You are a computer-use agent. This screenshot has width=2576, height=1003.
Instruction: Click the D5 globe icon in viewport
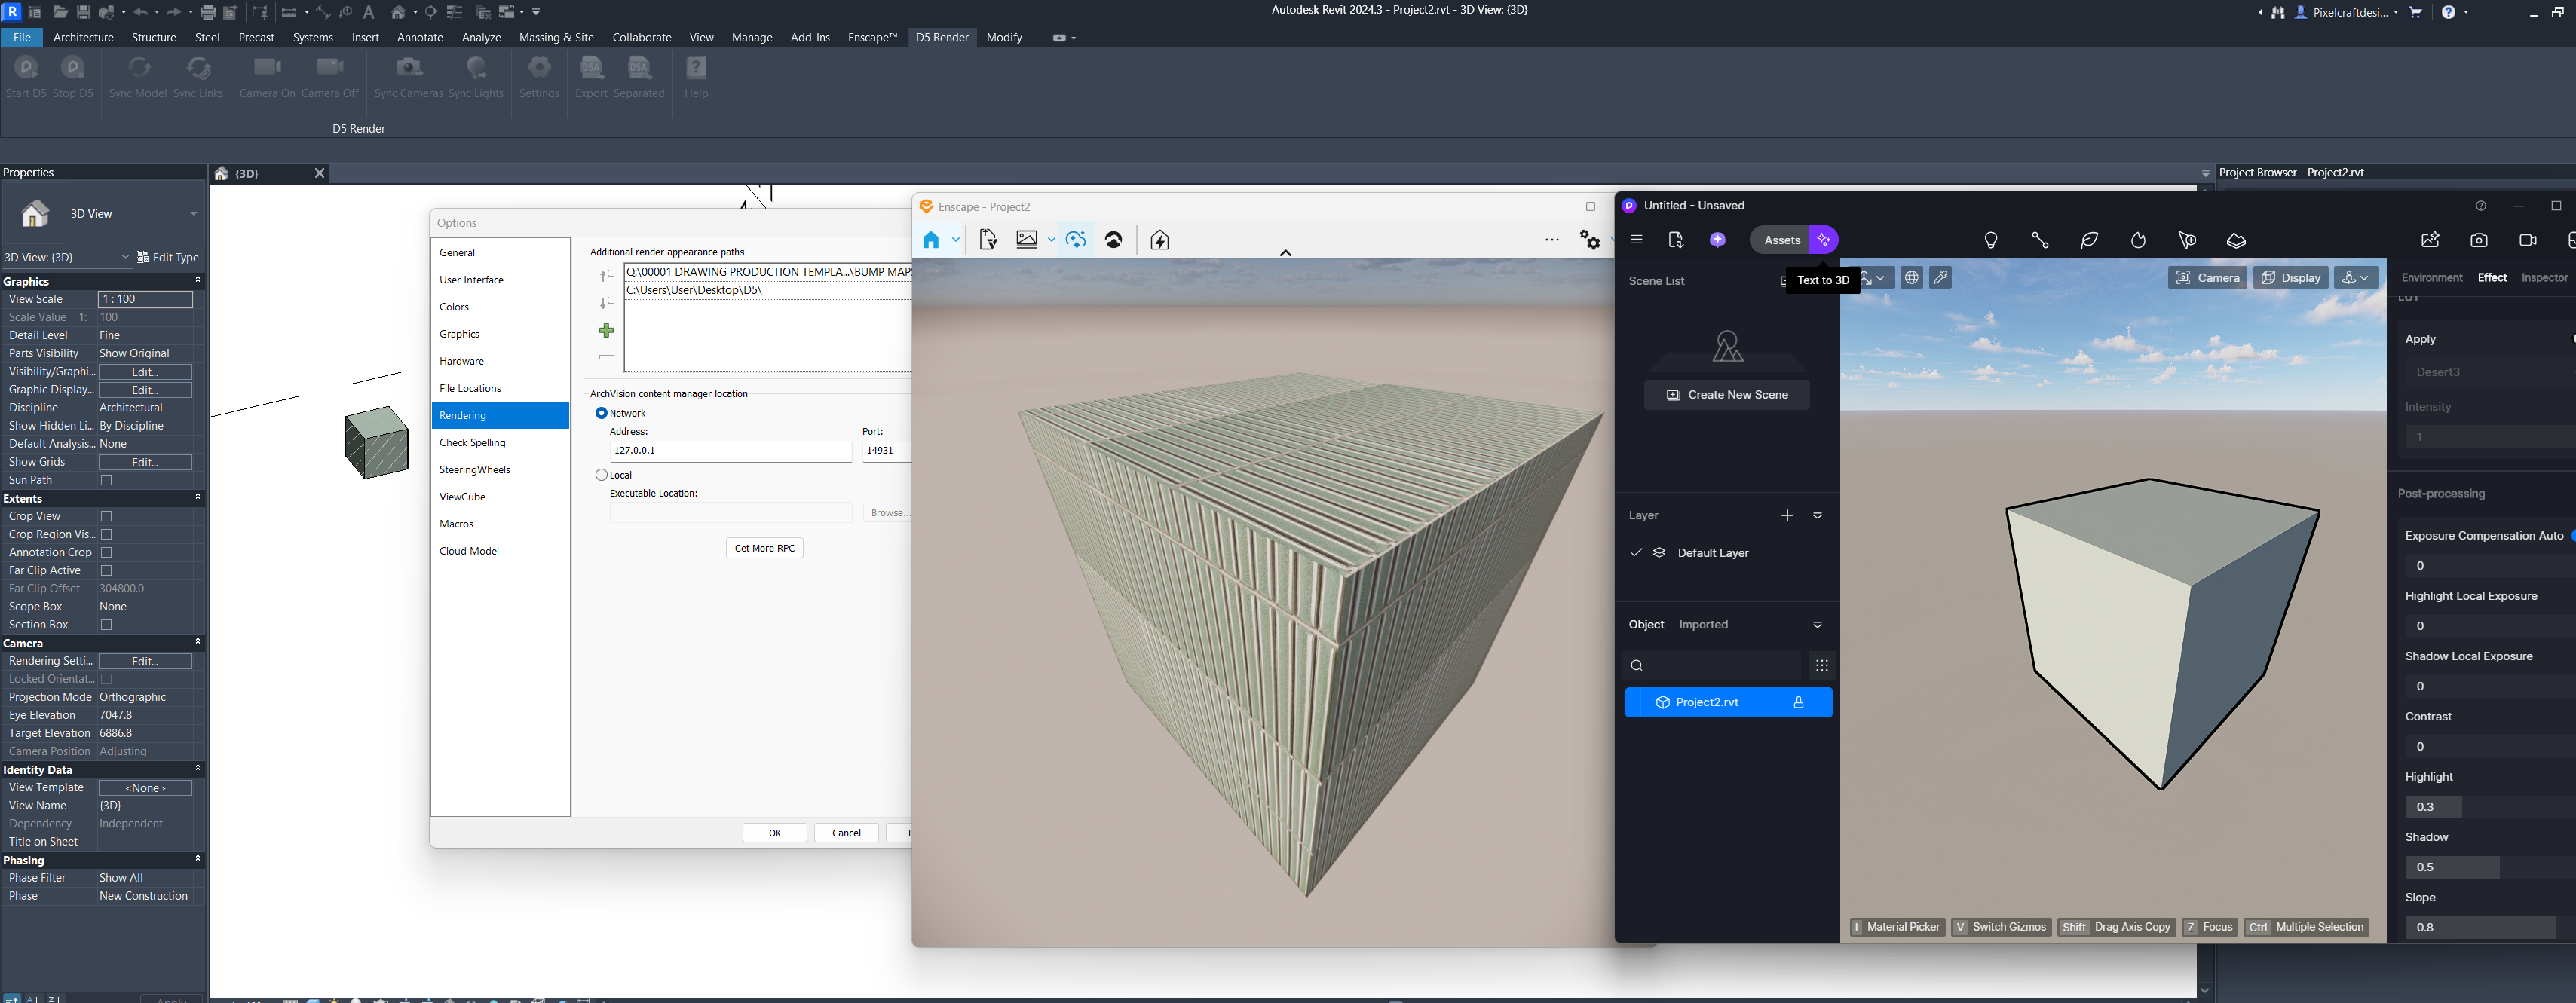[1911, 277]
